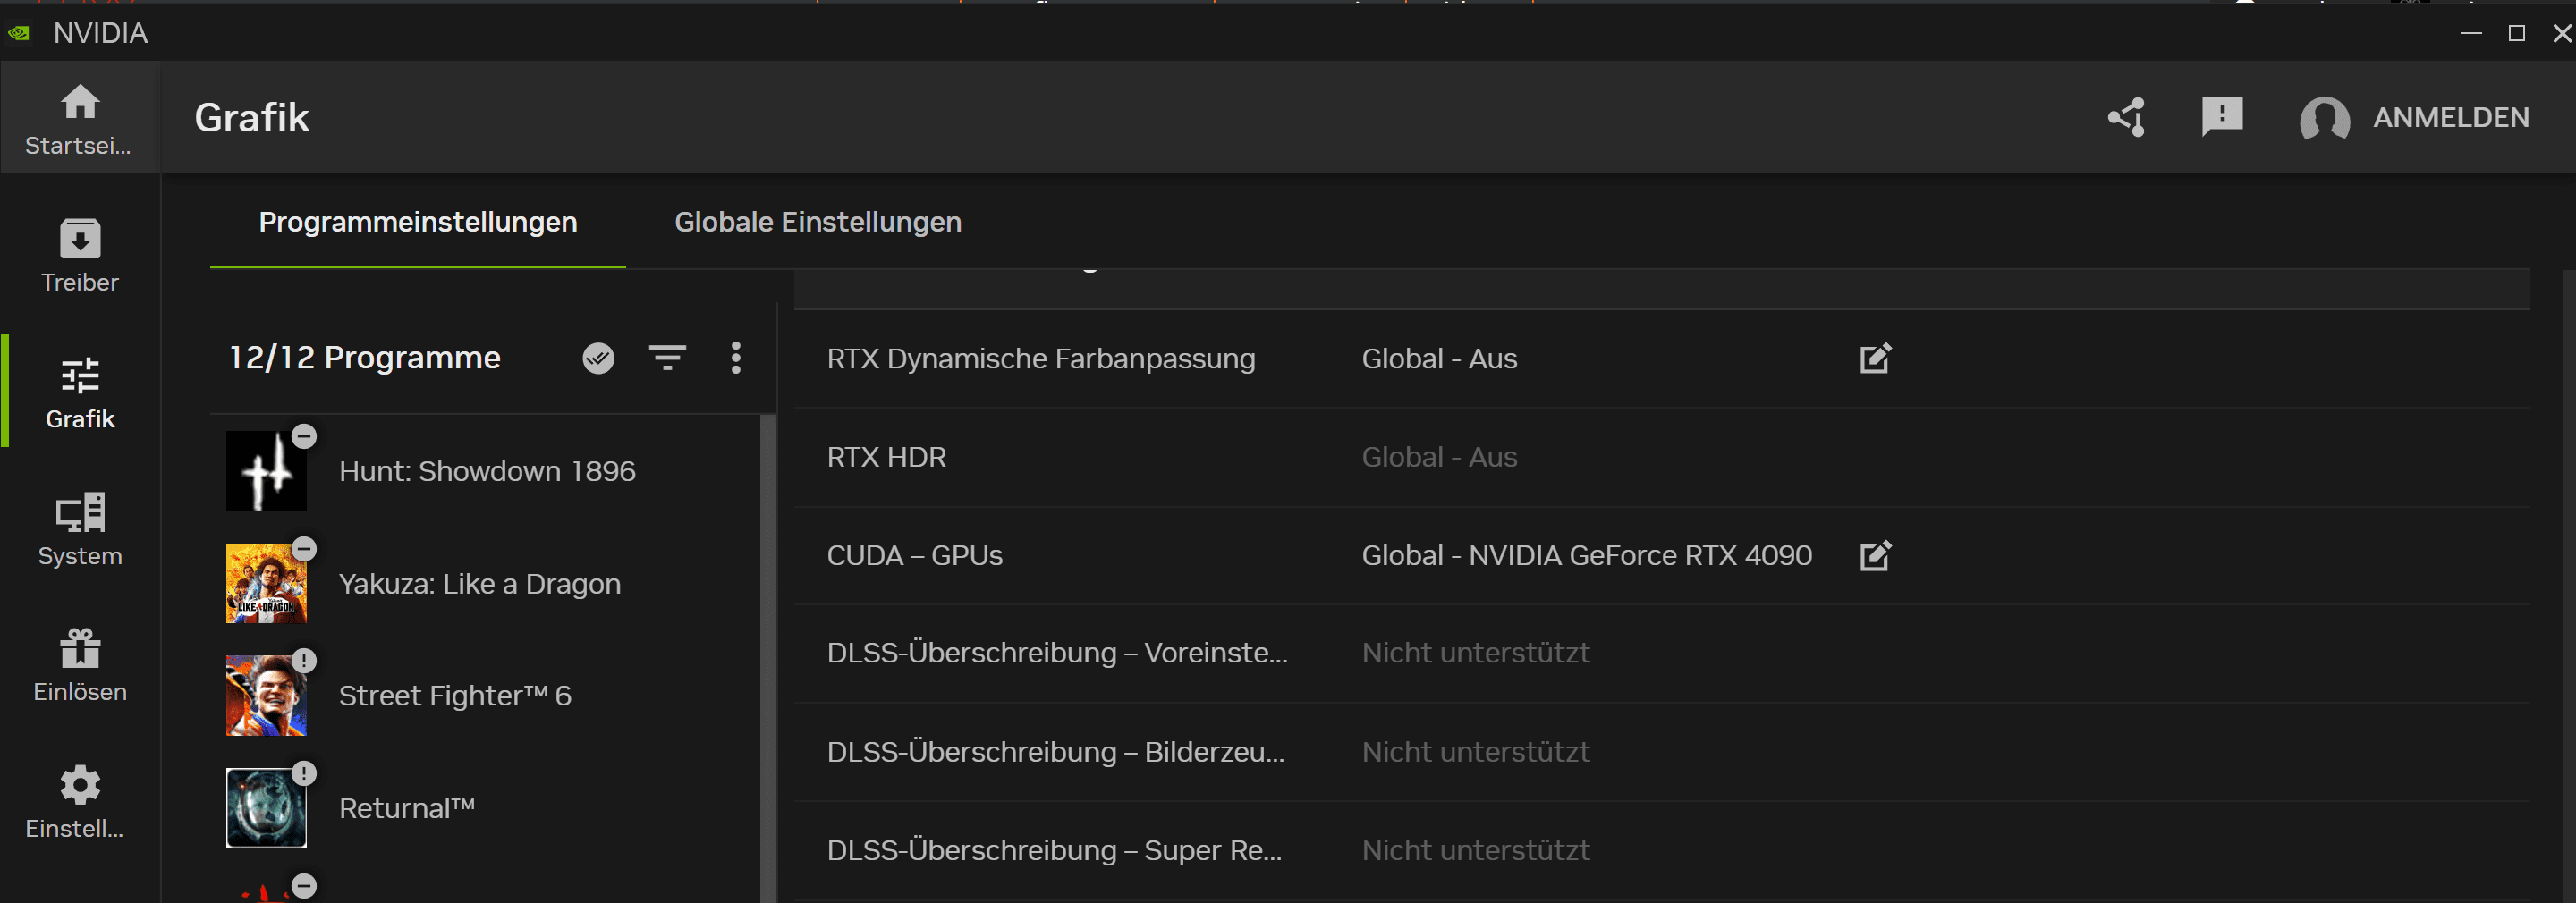Image resolution: width=2576 pixels, height=903 pixels.
Task: Click minus badge on Yakuza thumbnail
Action: 304,549
